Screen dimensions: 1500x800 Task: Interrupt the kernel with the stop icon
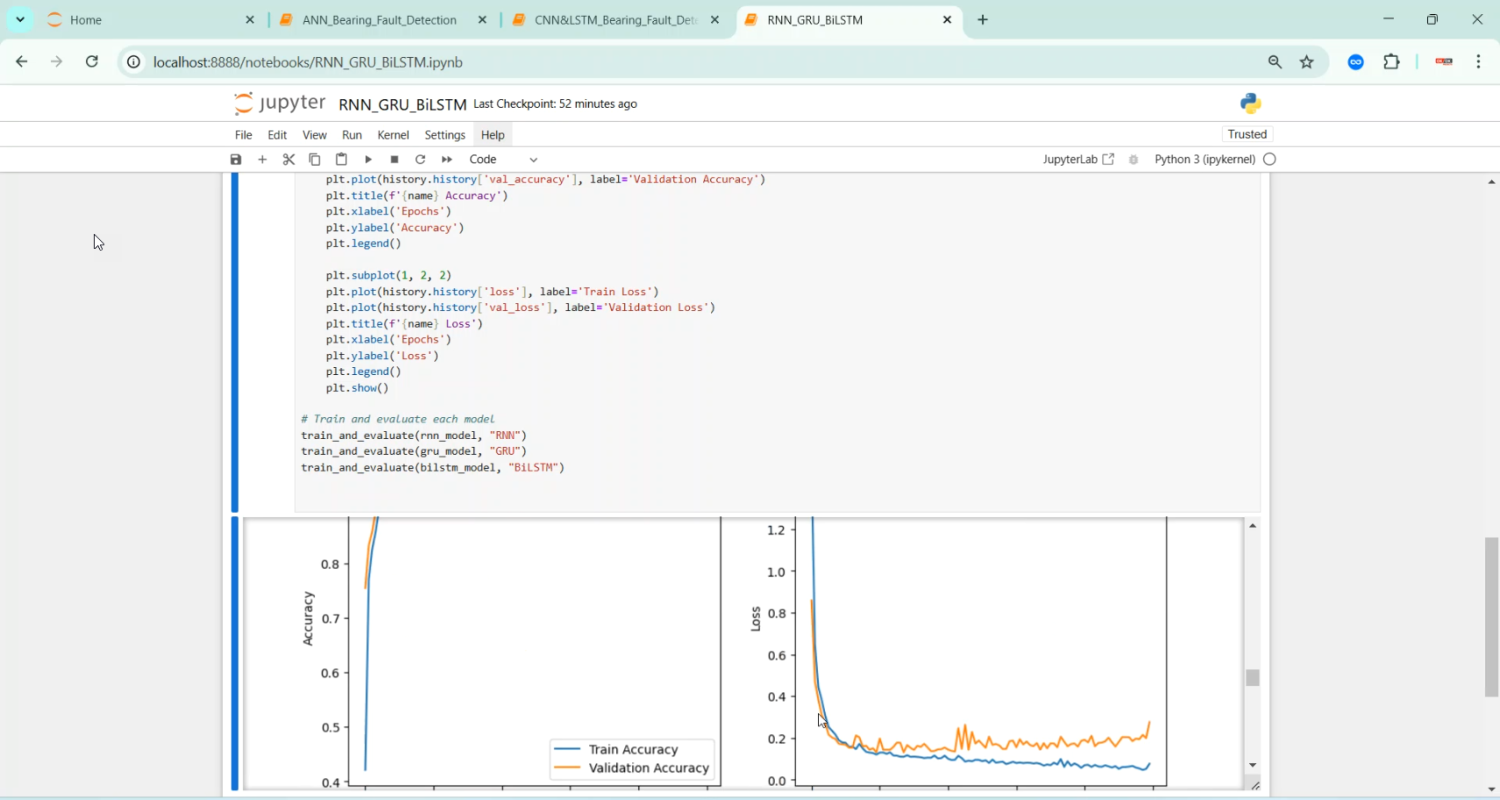tap(394, 159)
